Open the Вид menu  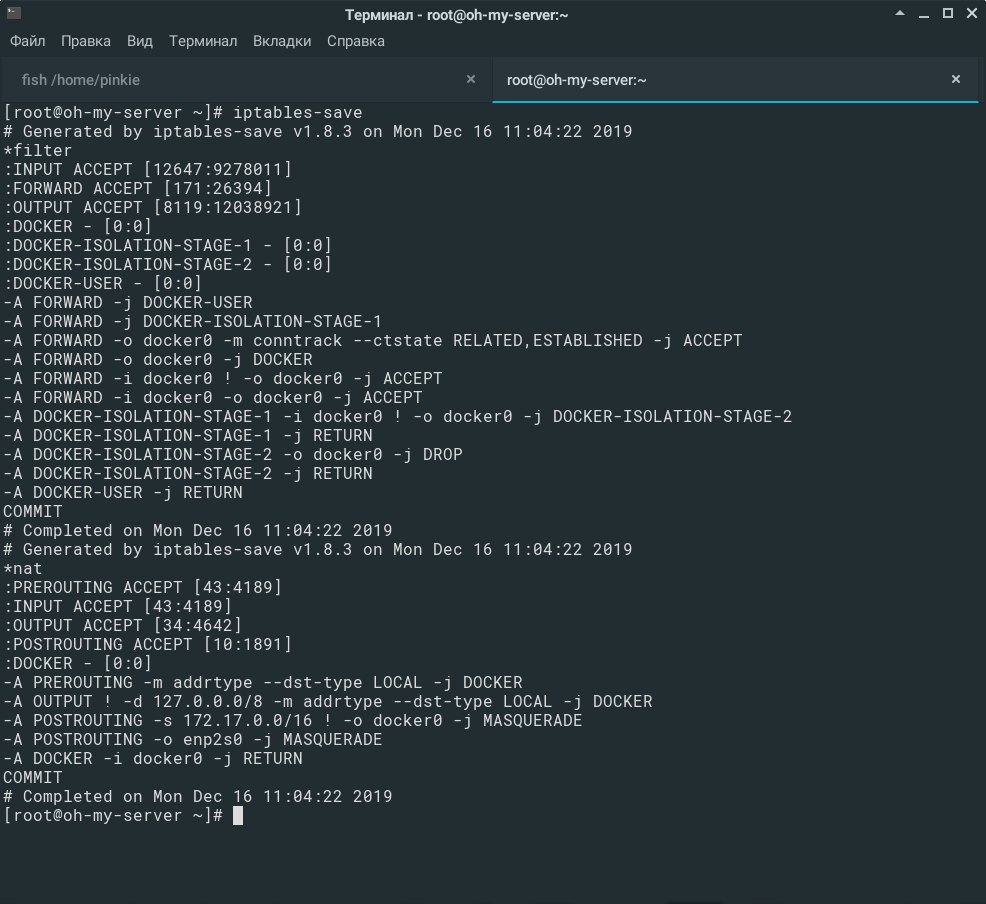(140, 41)
